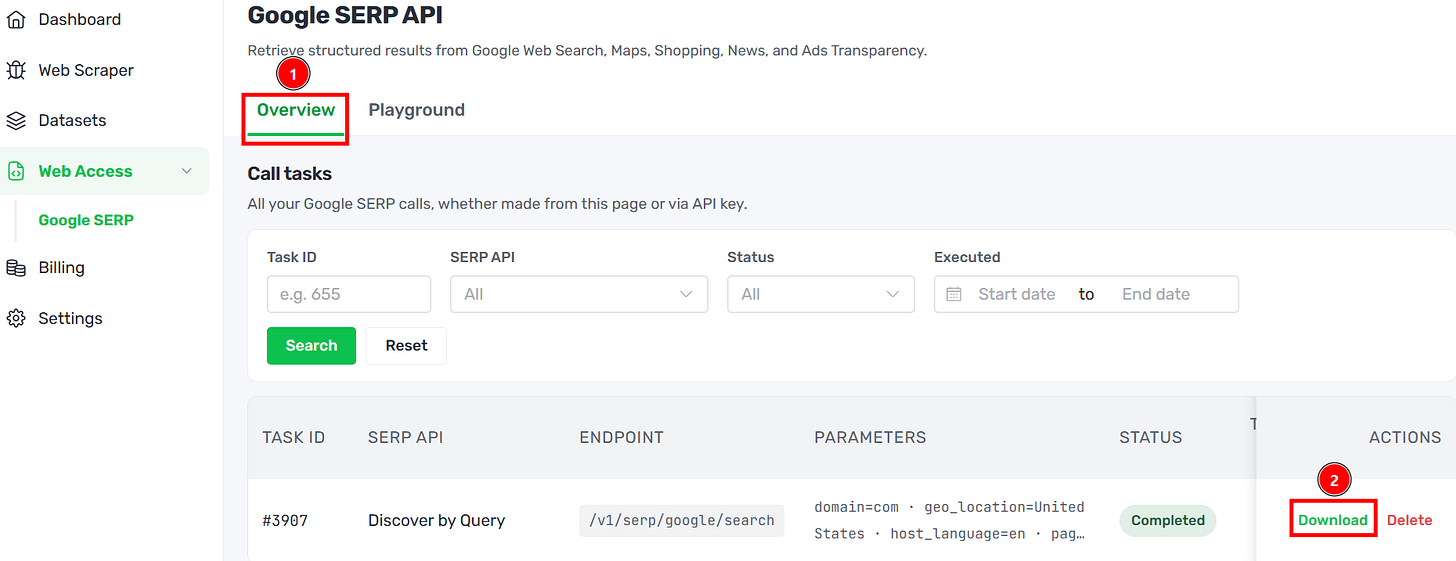Click the Billing coins icon
1456x561 pixels.
[16, 267]
